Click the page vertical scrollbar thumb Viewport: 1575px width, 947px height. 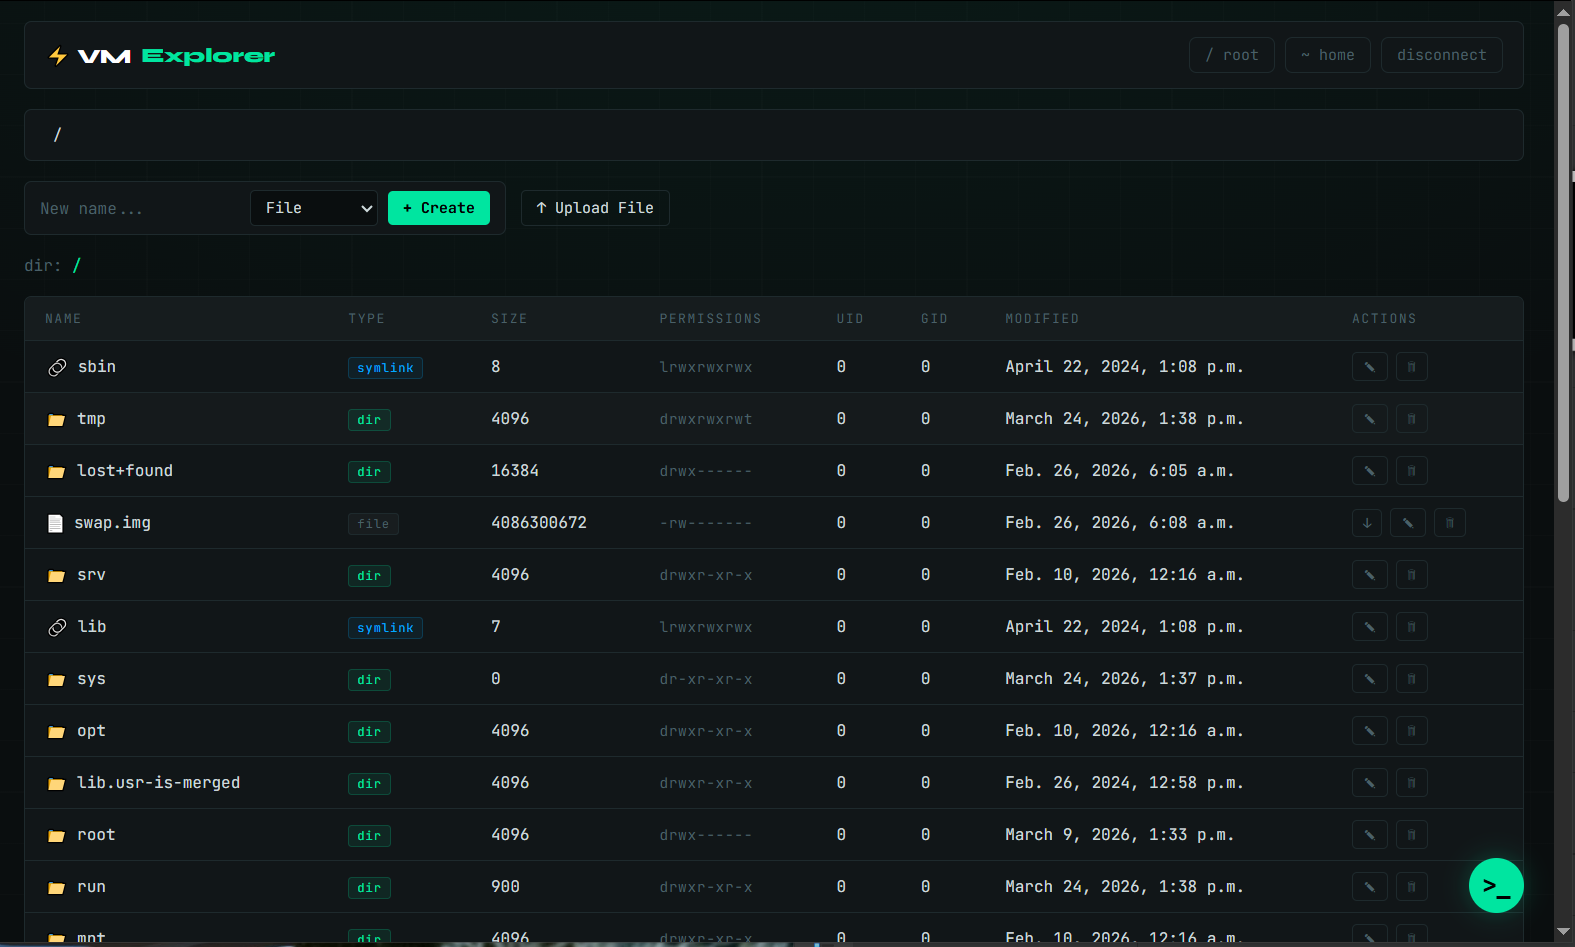pyautogui.click(x=1563, y=262)
